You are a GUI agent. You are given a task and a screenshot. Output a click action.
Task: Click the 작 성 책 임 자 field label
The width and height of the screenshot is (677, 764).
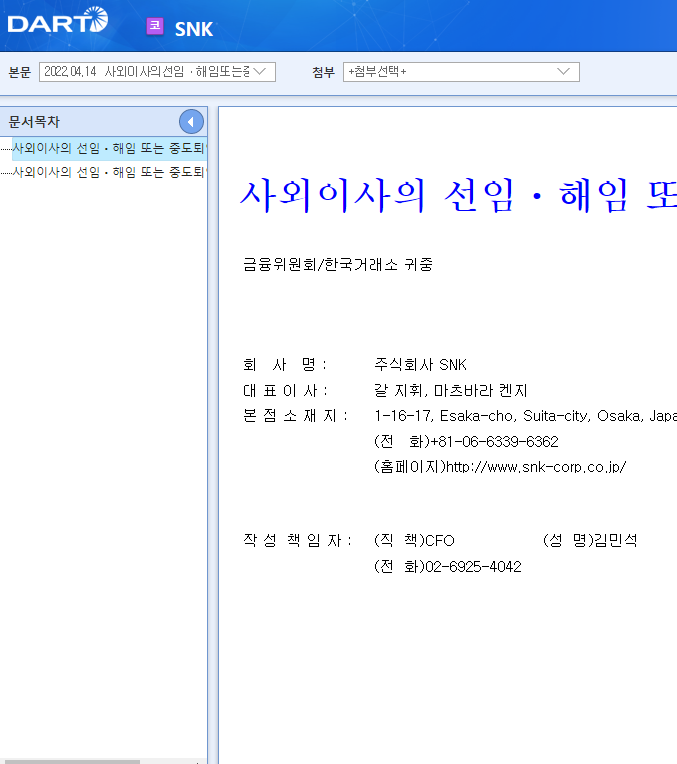tap(297, 540)
